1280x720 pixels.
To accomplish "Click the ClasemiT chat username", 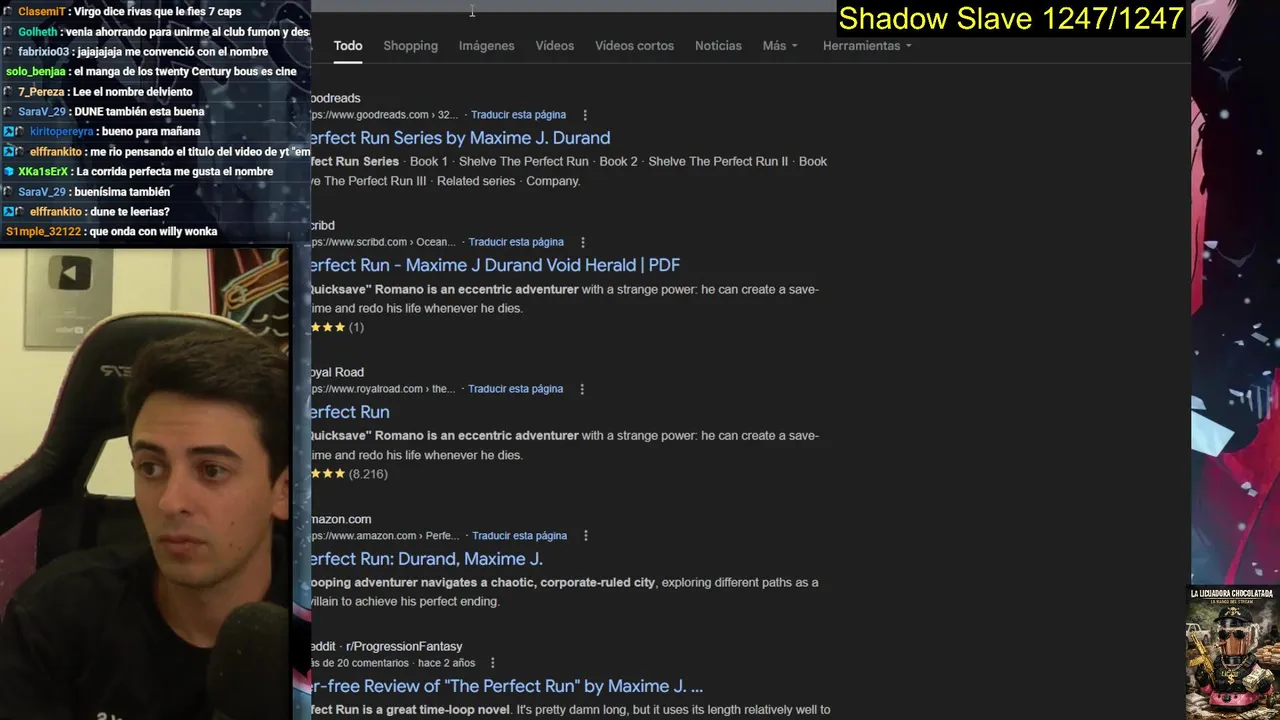I will pyautogui.click(x=41, y=12).
